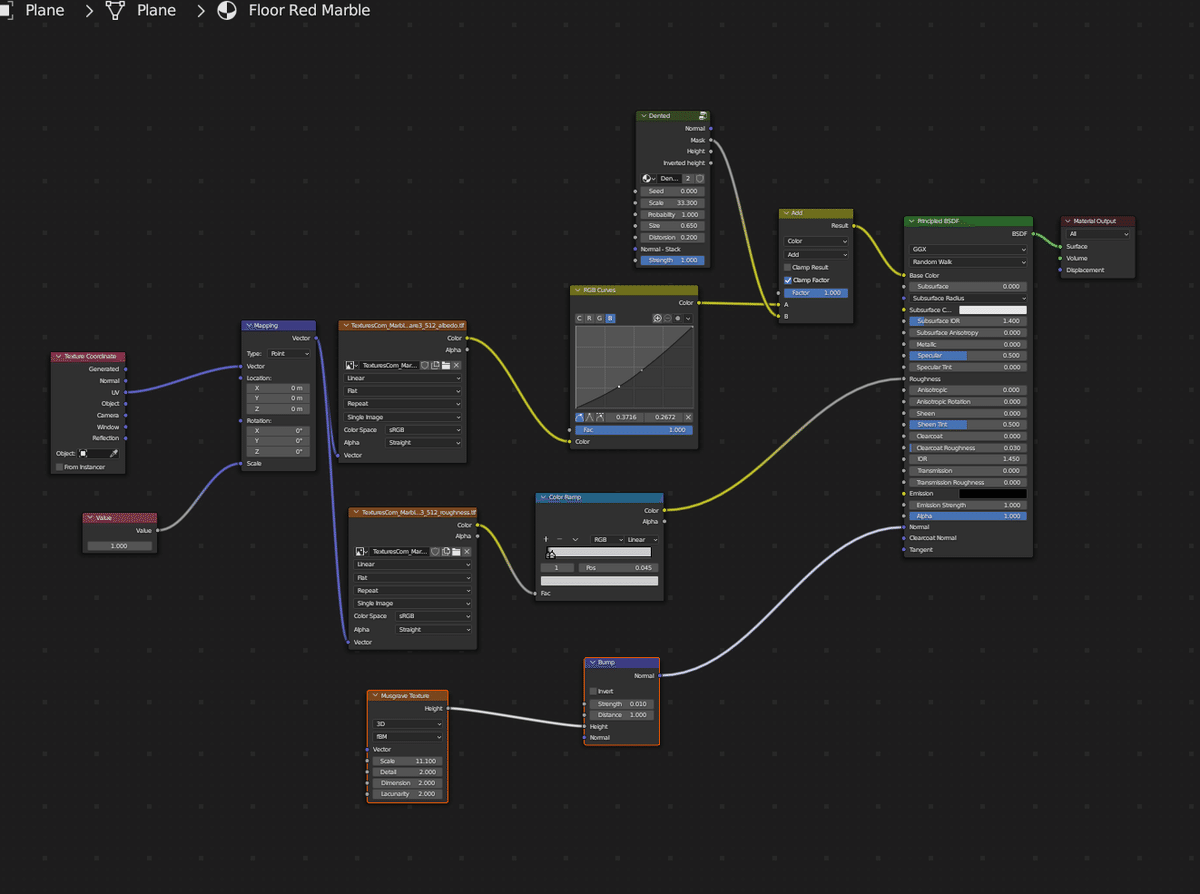Adjust Alpha slider in Principled BSDF
This screenshot has width=1200, height=894.
click(968, 516)
